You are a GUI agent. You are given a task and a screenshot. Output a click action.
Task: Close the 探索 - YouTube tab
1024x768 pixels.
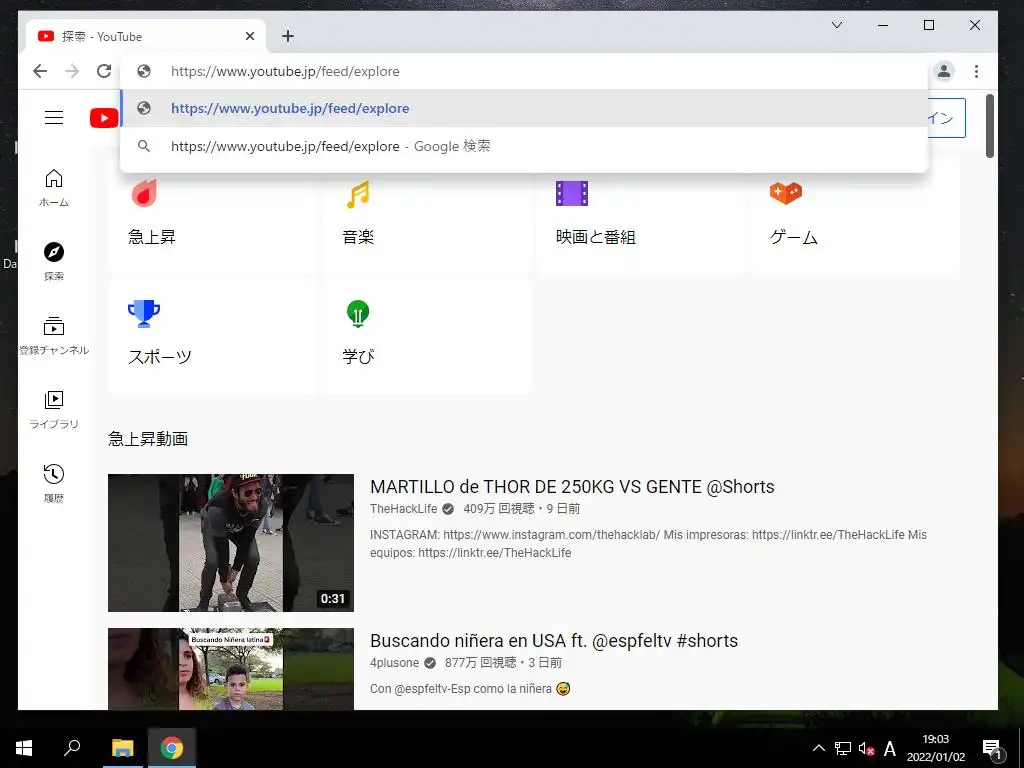tap(249, 37)
